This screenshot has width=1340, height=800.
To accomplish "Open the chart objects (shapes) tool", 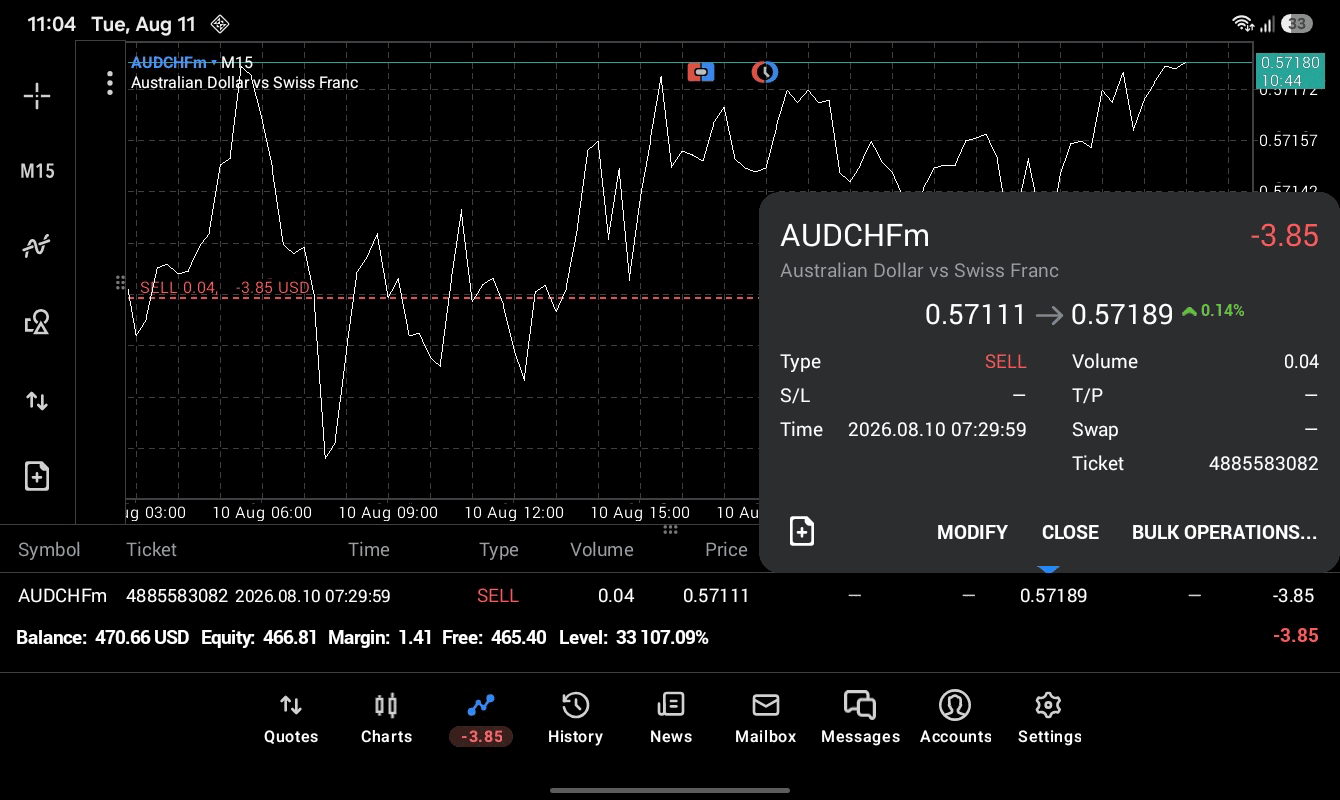I will pos(37,322).
